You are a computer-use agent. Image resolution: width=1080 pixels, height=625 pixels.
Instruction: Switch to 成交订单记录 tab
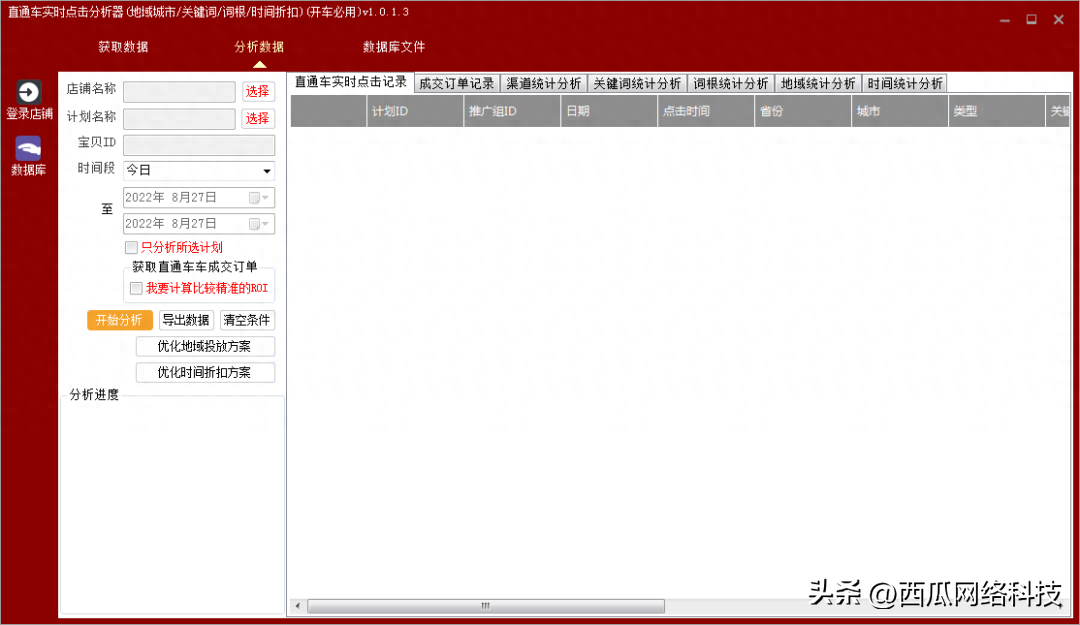point(456,84)
